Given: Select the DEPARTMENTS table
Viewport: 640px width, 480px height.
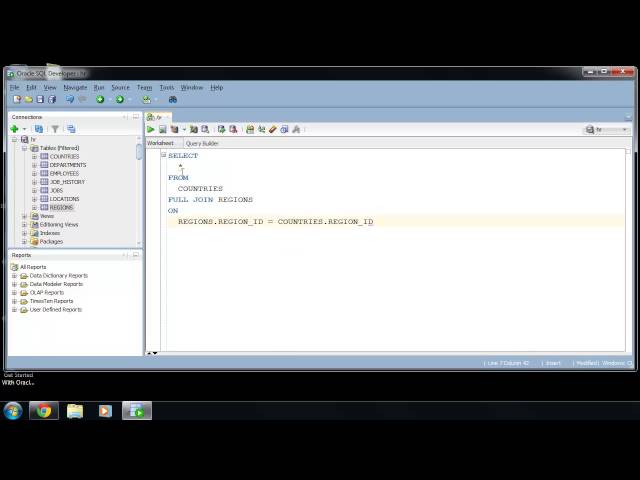Looking at the screenshot, I should click(x=68, y=165).
